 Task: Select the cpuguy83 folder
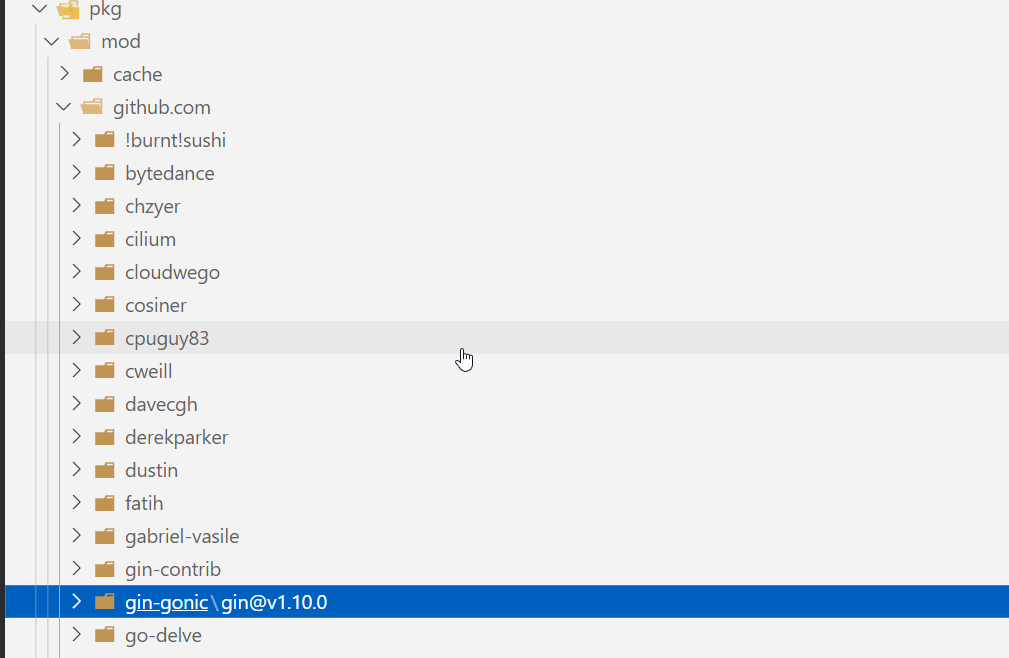point(169,337)
